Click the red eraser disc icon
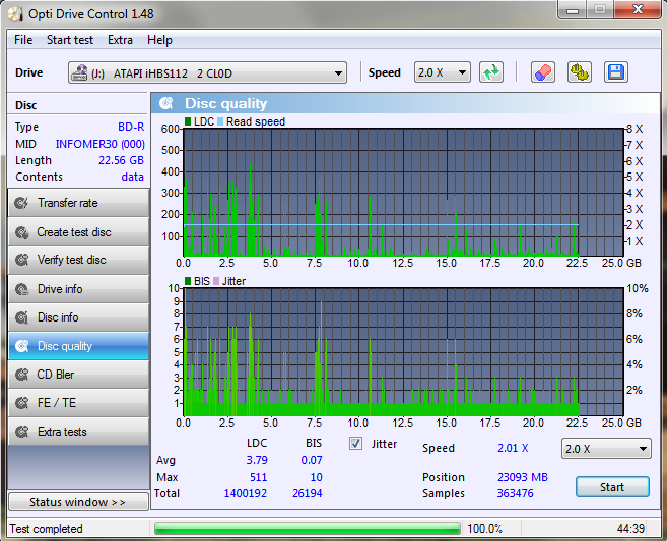This screenshot has width=667, height=541. (543, 72)
